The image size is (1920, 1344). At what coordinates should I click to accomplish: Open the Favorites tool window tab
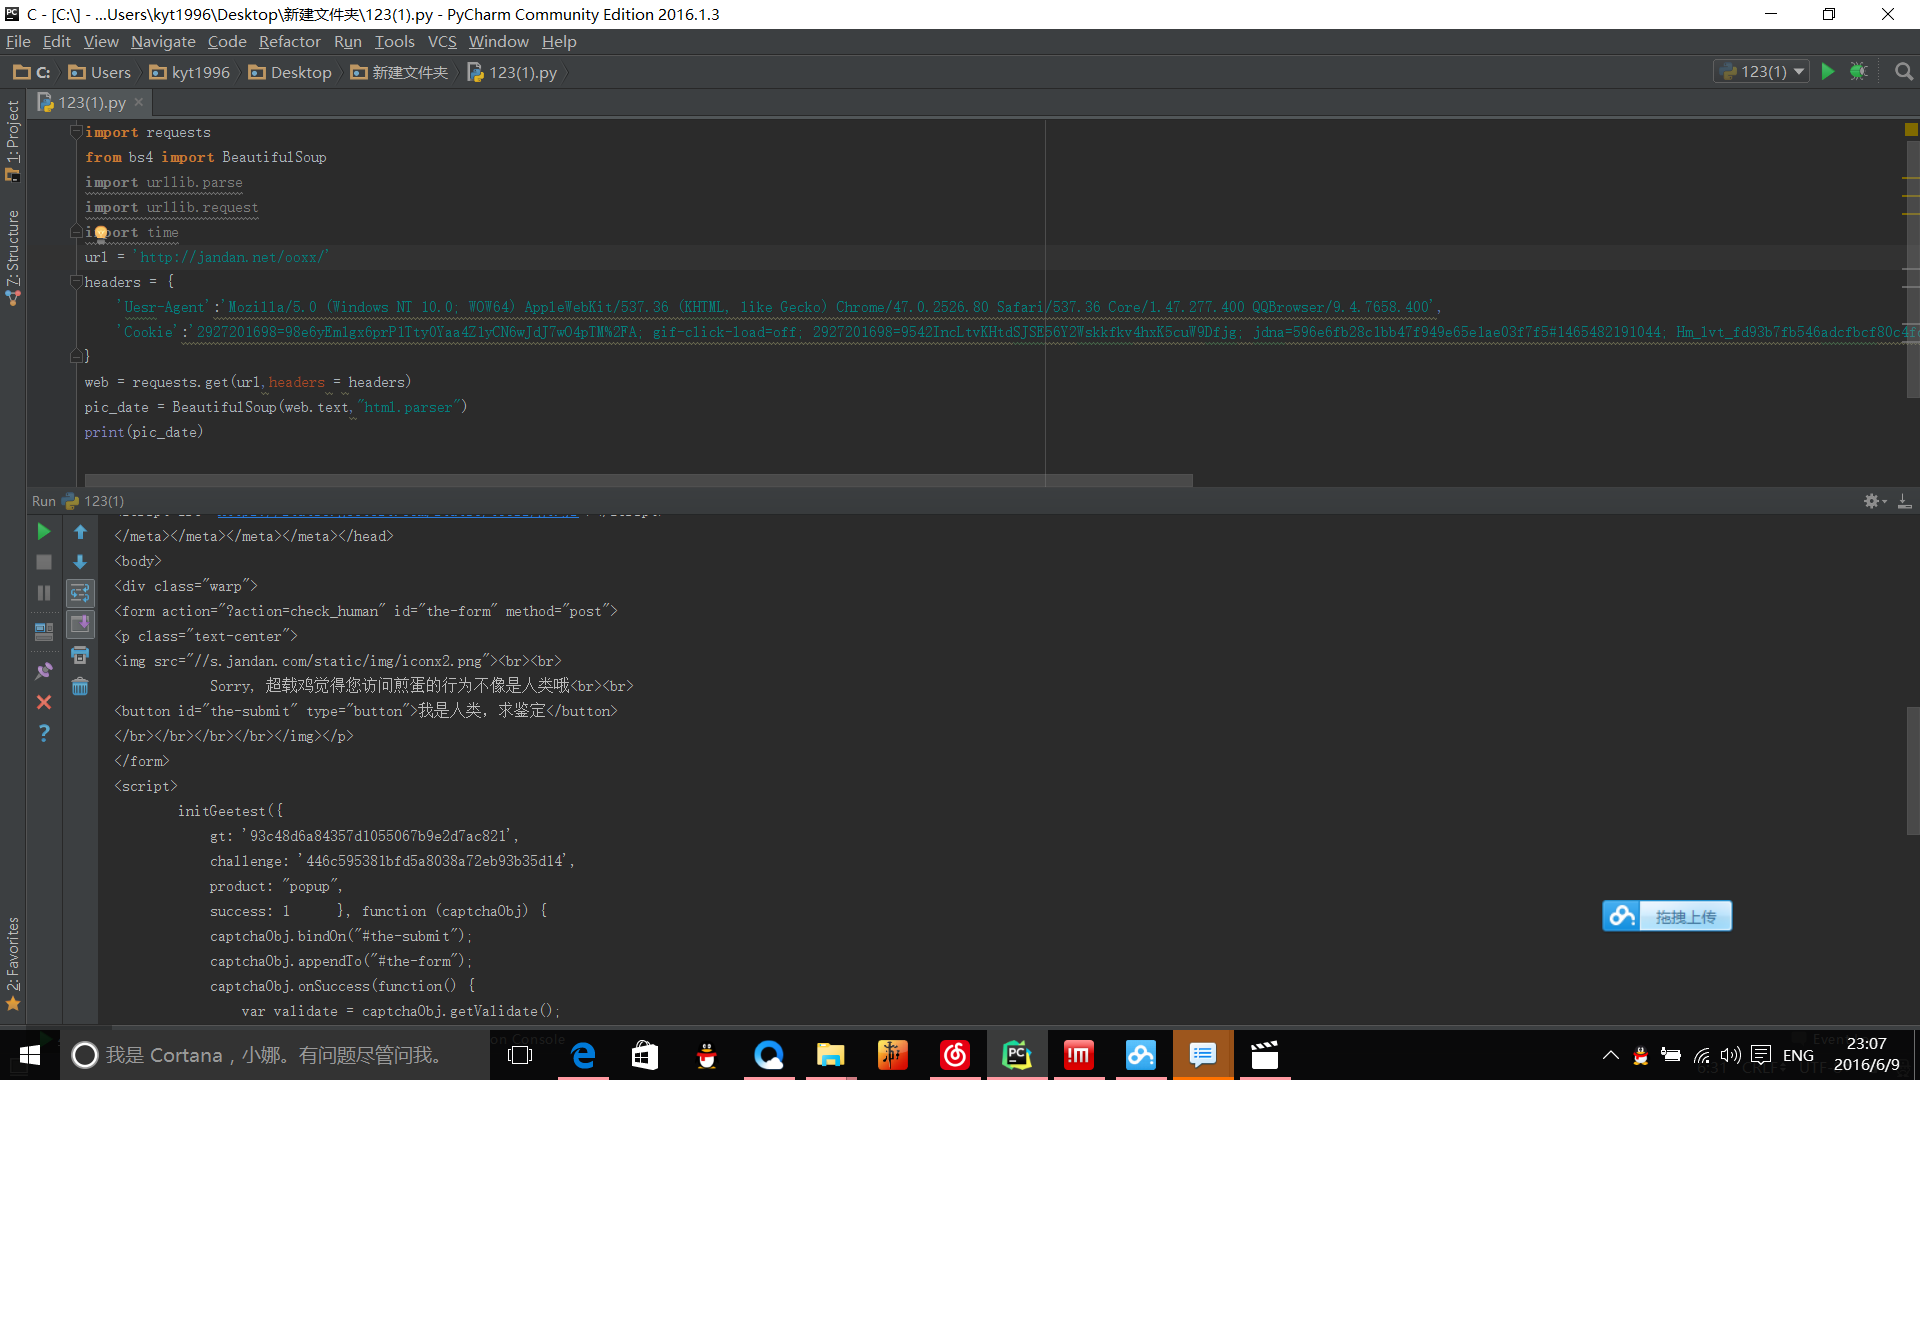coord(13,963)
